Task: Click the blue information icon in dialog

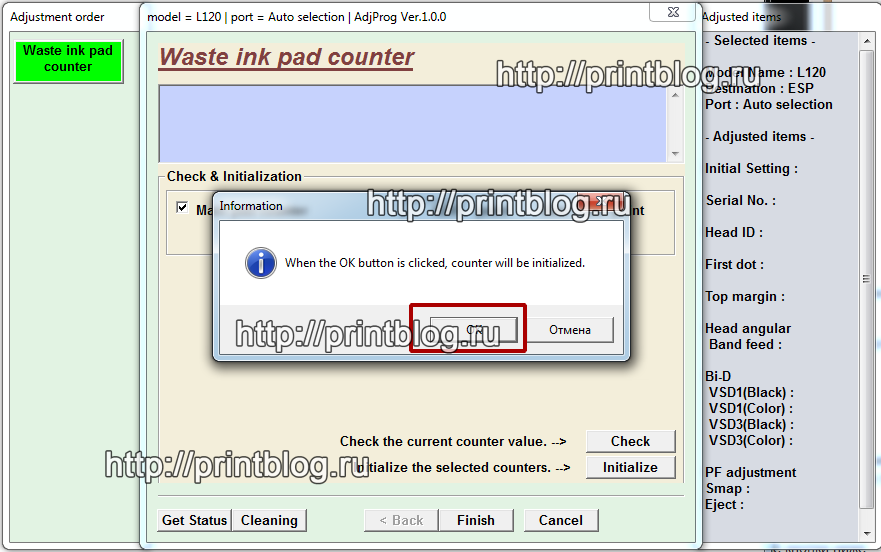Action: click(x=261, y=263)
